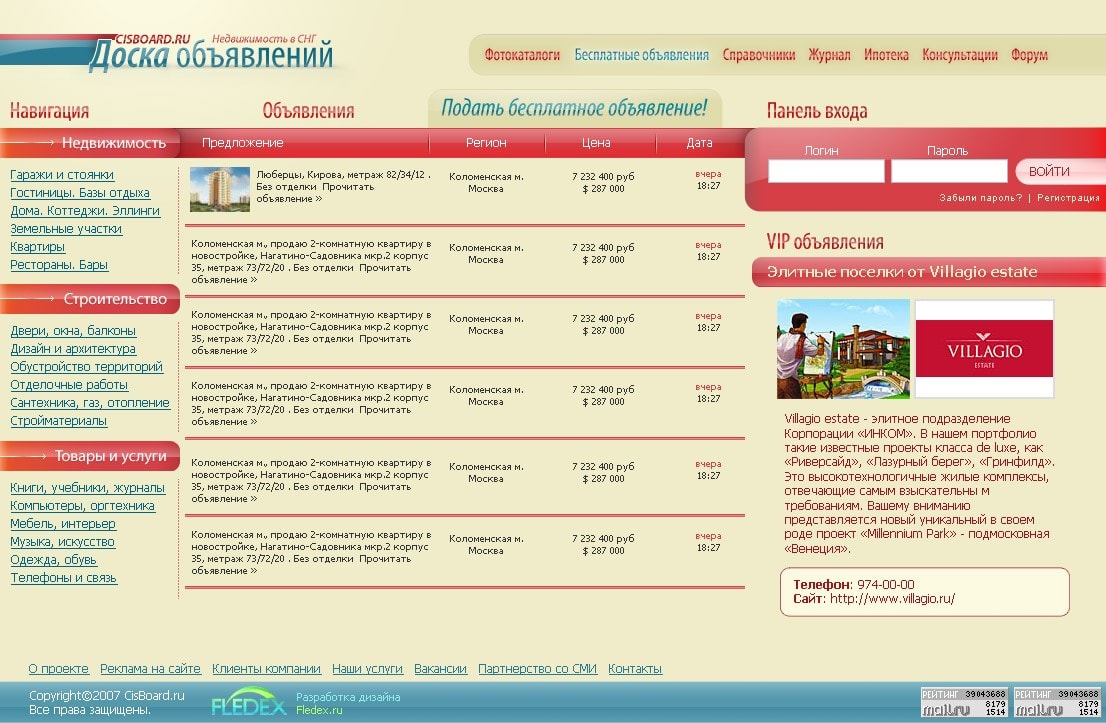Open Мебель, интерьер category
Screen dimensions: 1106x723
pyautogui.click(x=63, y=524)
